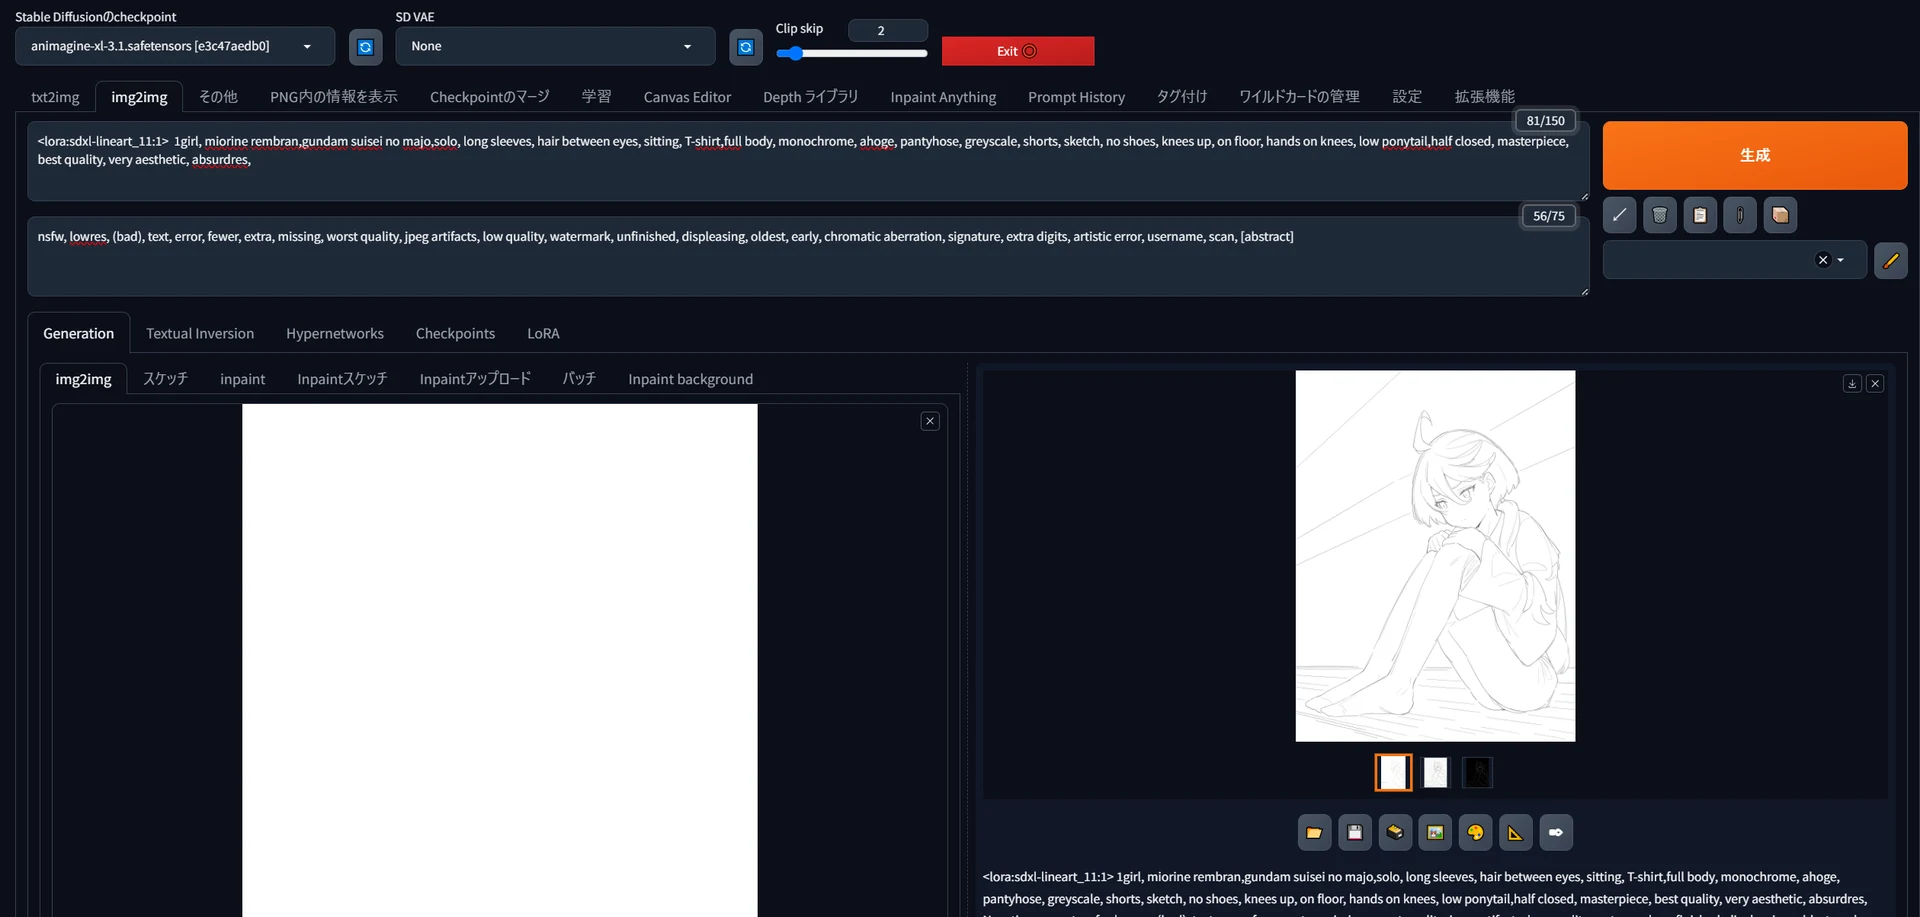The image size is (1920, 917).
Task: Switch to the スケッチ sub-tab
Action: pos(165,379)
